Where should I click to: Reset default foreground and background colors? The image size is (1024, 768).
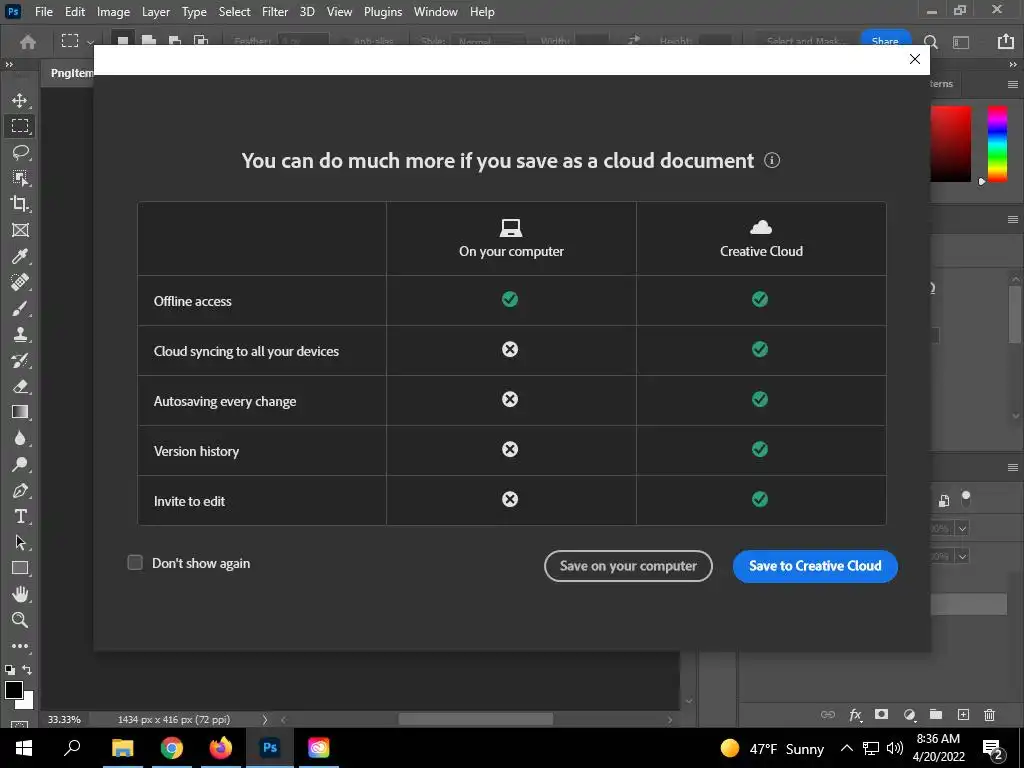point(10,669)
